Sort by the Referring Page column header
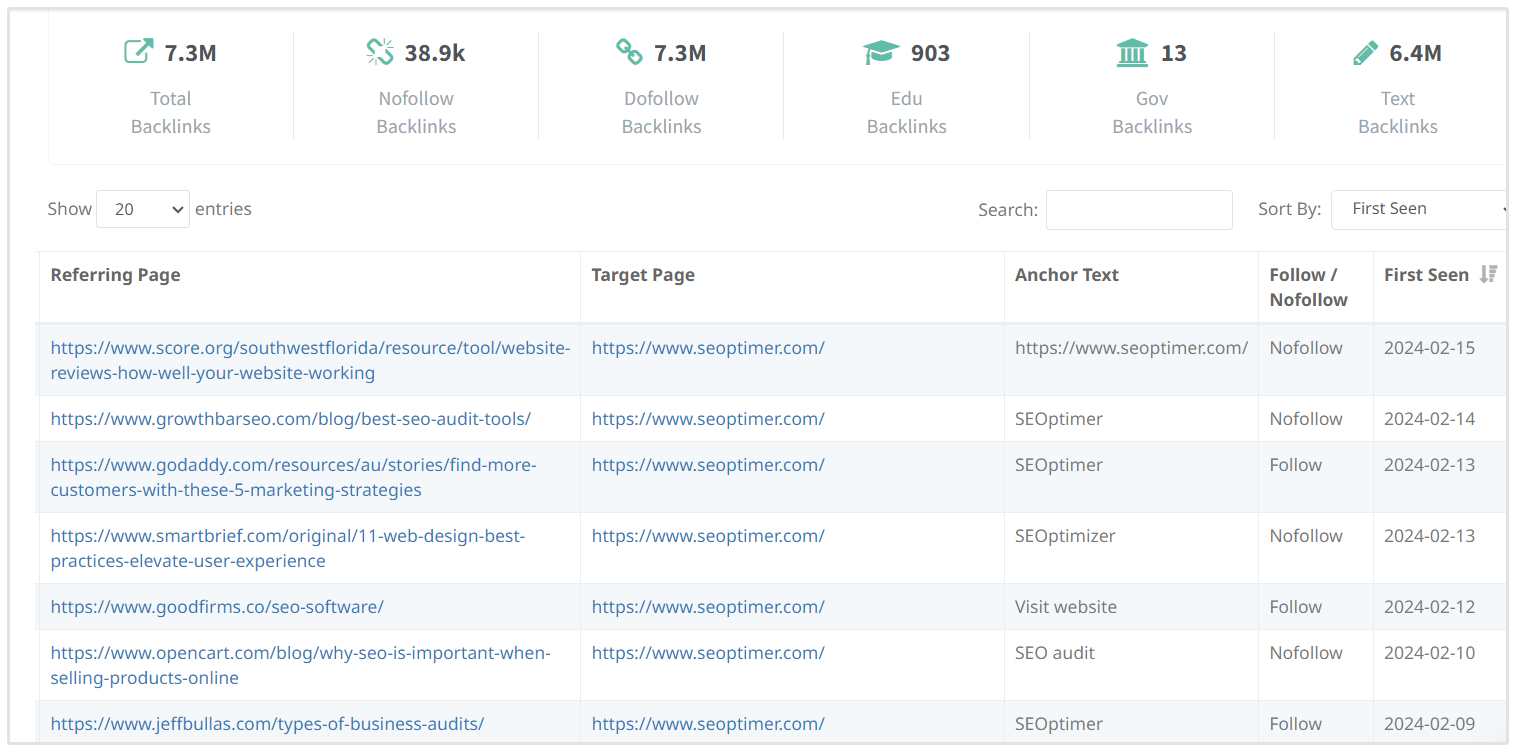Viewport: 1516px width, 752px height. click(x=116, y=275)
